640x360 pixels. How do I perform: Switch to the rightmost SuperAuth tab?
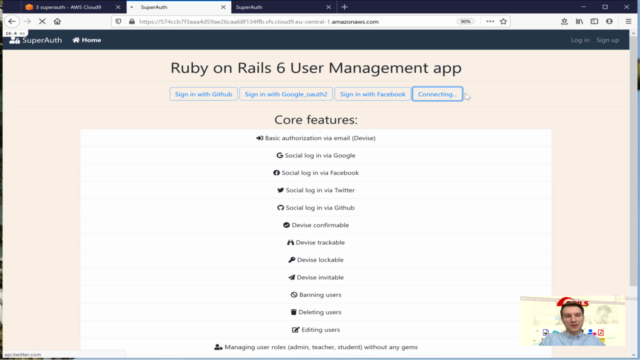point(284,7)
